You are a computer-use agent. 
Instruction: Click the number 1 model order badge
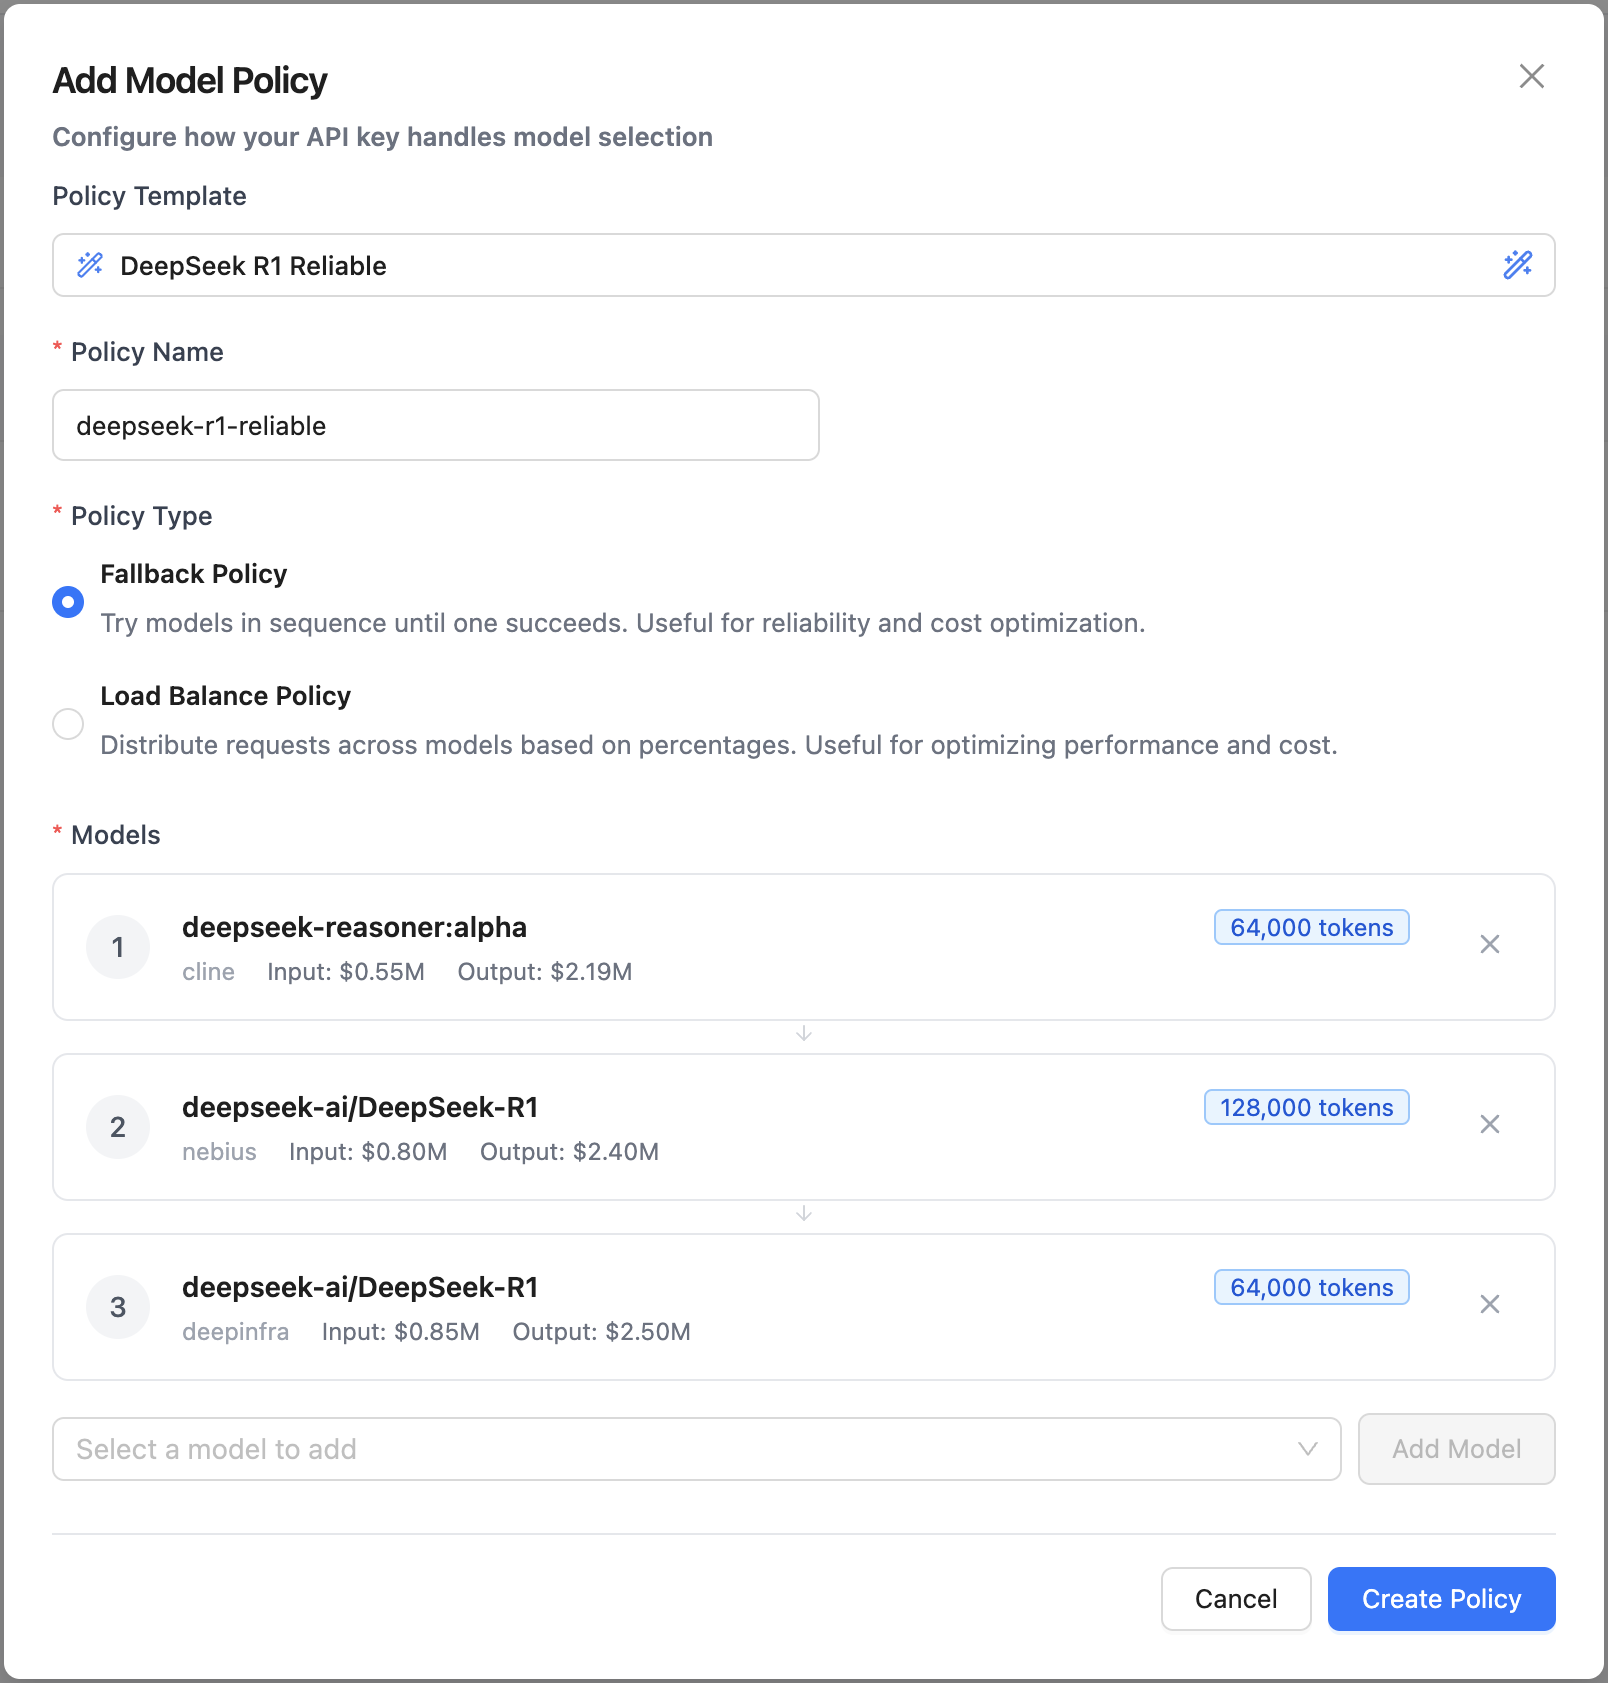118,947
